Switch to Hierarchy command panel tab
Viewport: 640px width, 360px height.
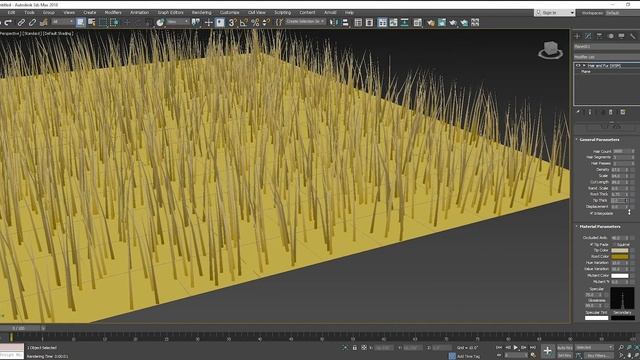[599, 36]
